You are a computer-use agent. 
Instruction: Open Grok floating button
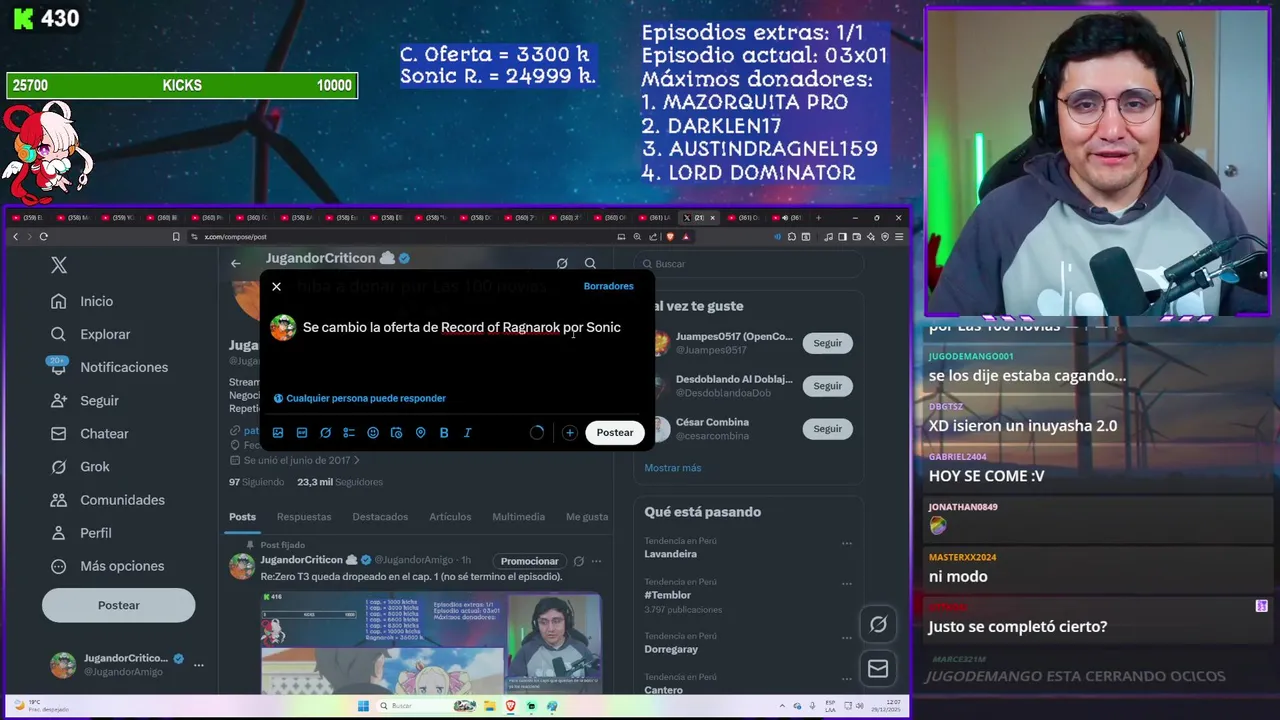click(x=878, y=624)
